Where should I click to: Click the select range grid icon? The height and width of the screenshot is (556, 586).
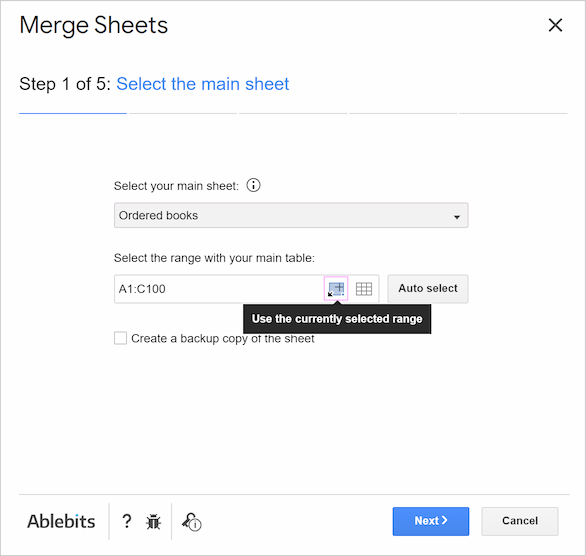(x=364, y=289)
